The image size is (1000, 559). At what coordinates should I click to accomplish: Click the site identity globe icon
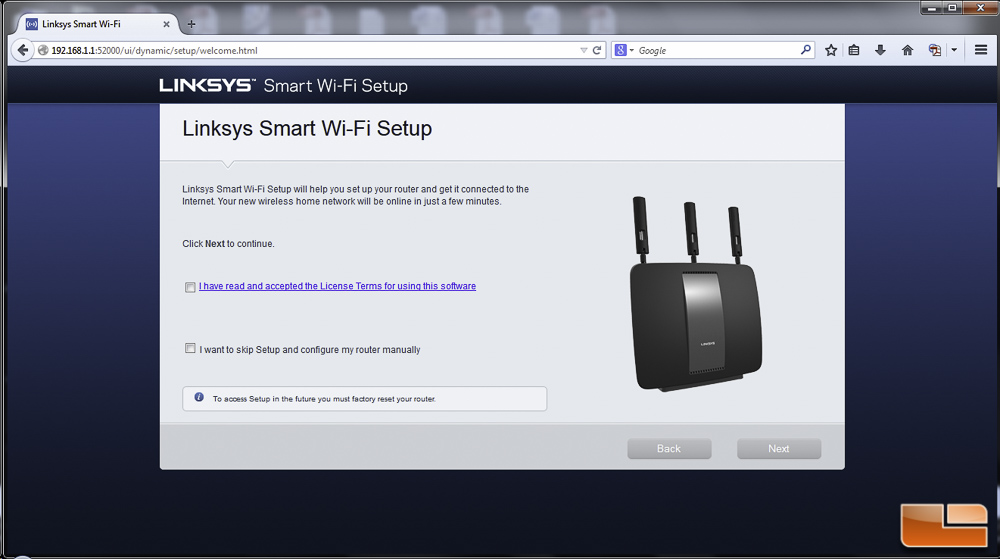[x=43, y=50]
